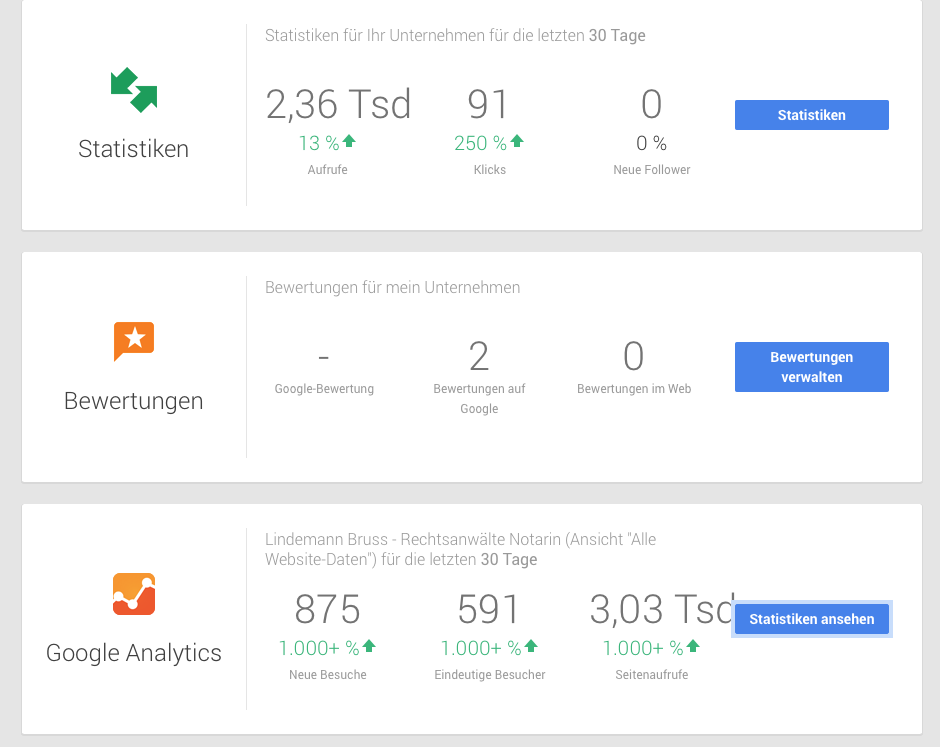940x747 pixels.
Task: Click the green arrows Statistiken icon
Action: pos(134,90)
